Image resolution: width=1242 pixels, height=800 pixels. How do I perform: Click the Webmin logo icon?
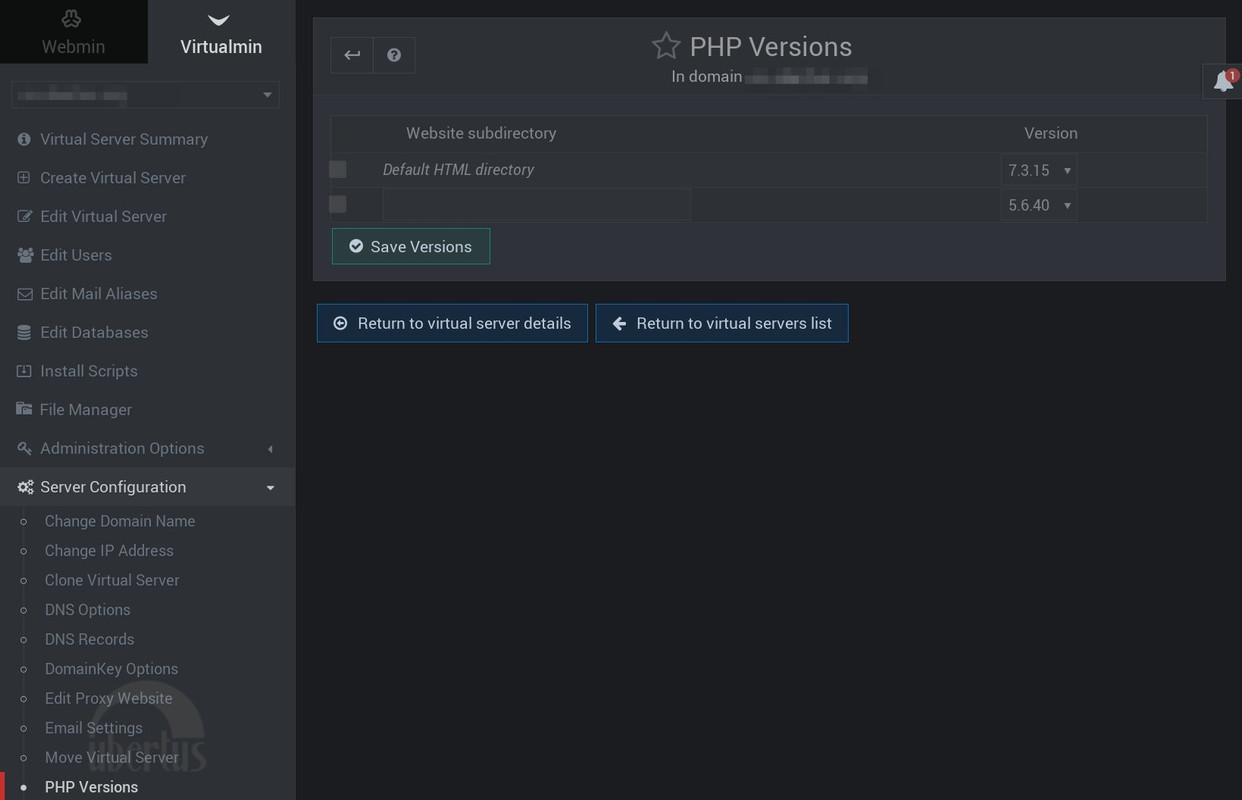[x=72, y=19]
